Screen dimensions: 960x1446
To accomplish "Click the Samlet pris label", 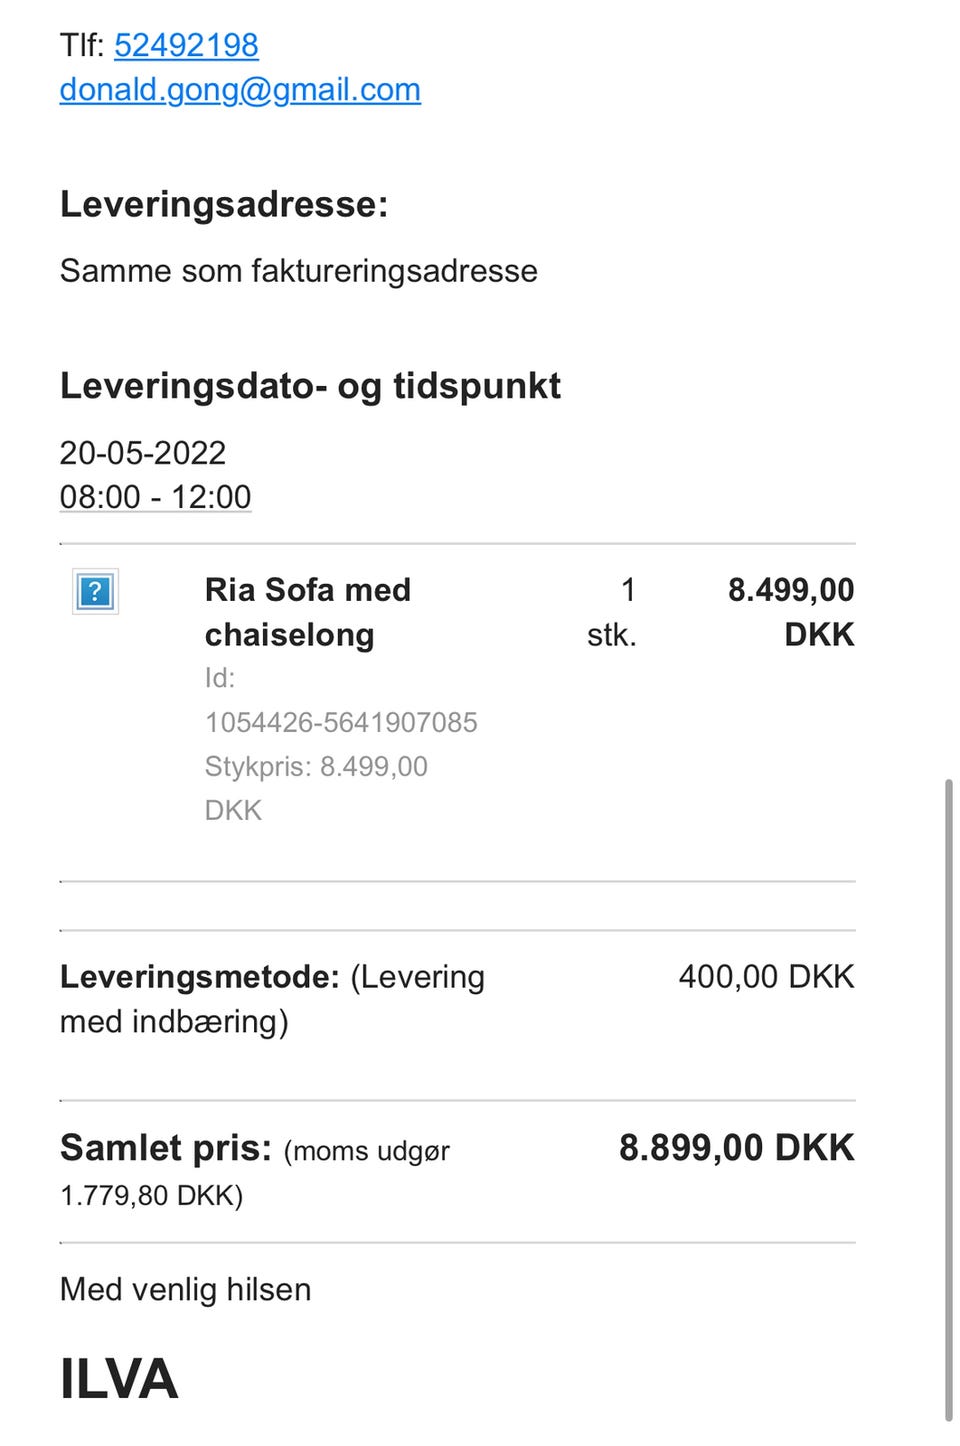I will tap(166, 1148).
